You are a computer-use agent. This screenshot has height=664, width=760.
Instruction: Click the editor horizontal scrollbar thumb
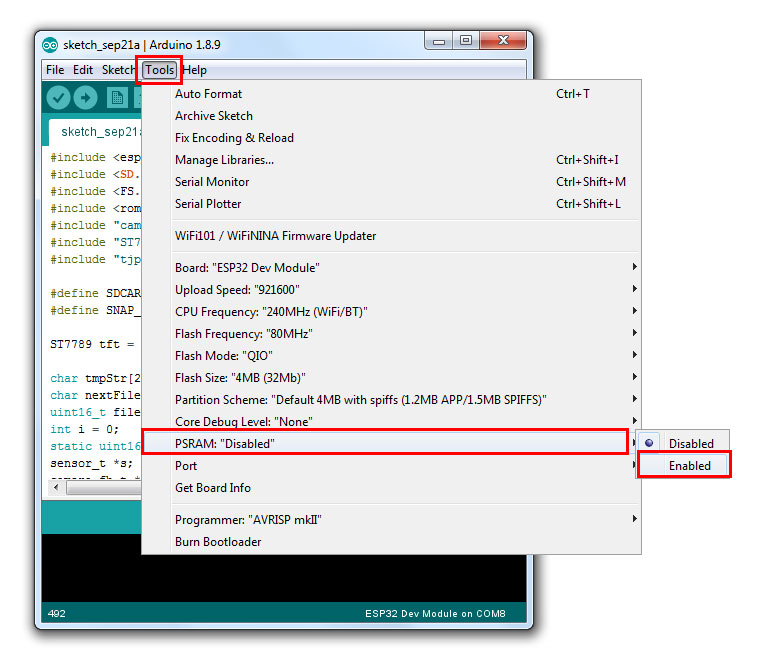tap(103, 488)
